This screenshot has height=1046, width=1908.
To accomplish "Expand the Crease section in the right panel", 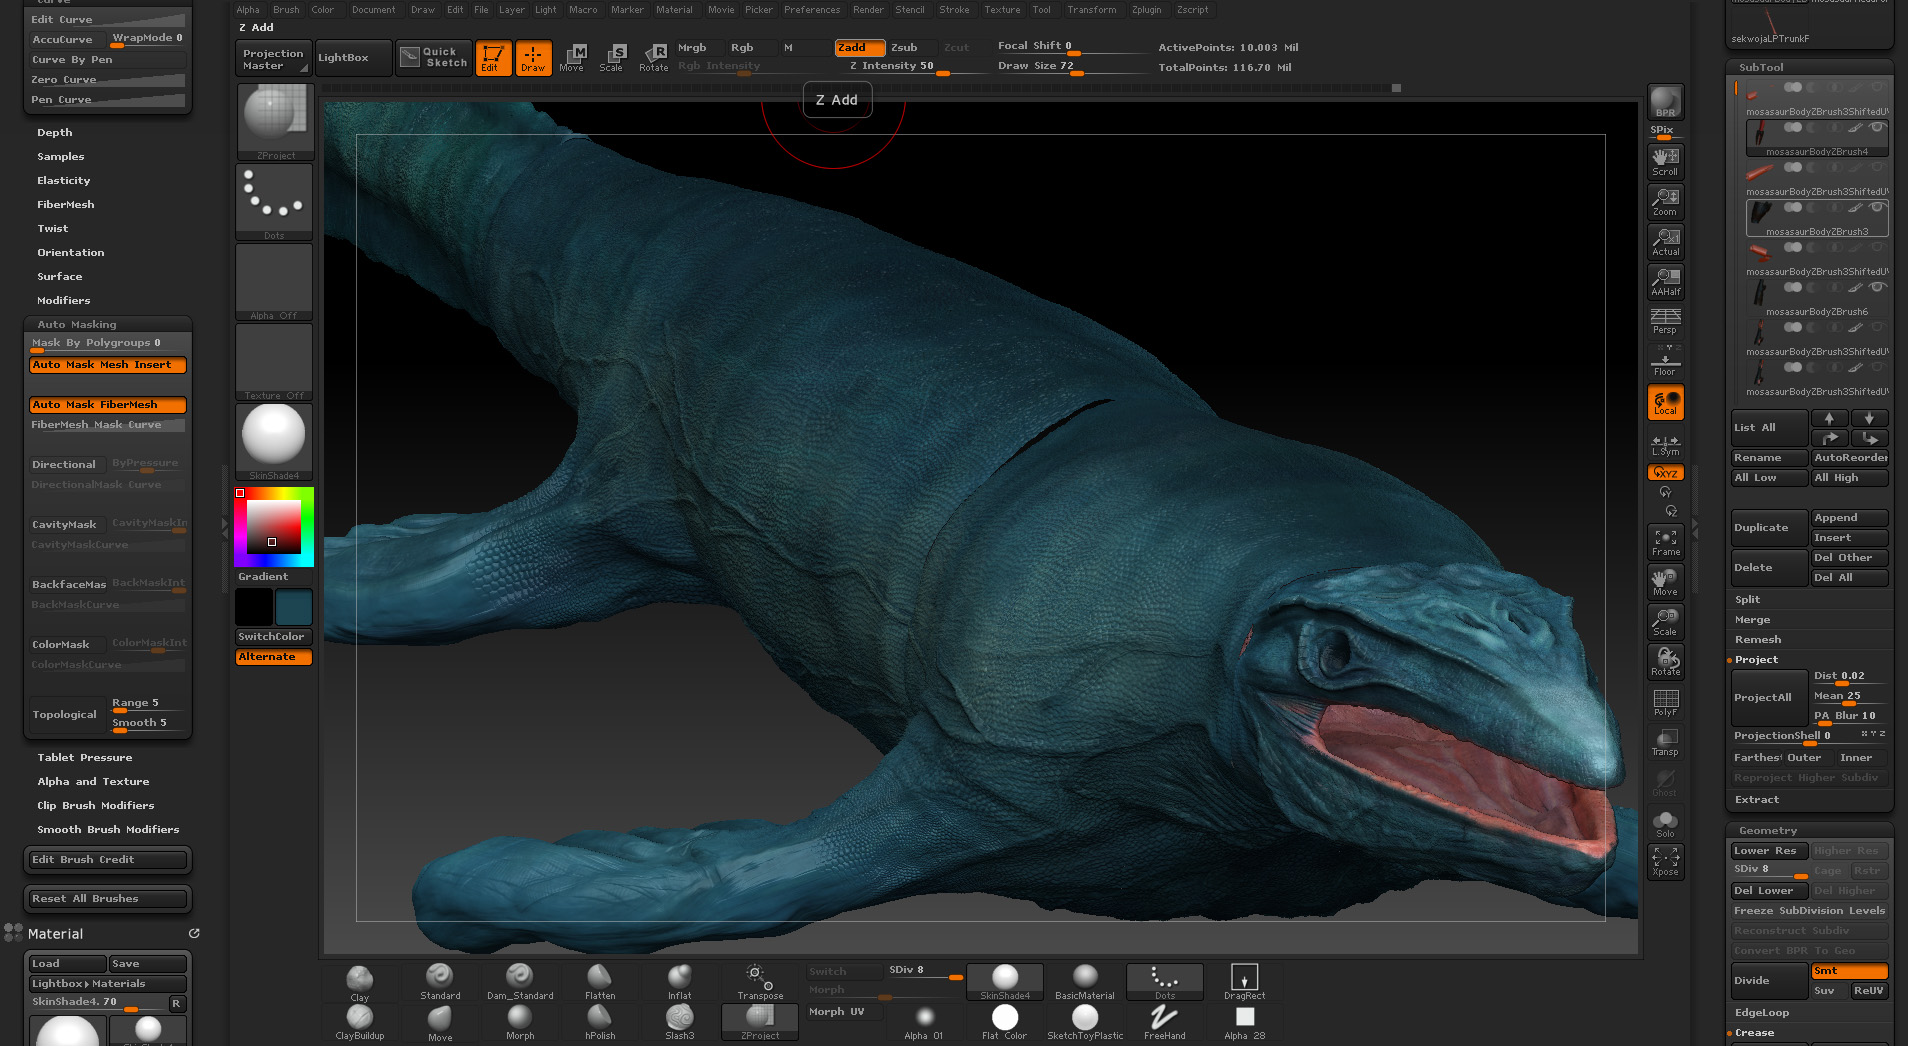I will point(1752,1032).
